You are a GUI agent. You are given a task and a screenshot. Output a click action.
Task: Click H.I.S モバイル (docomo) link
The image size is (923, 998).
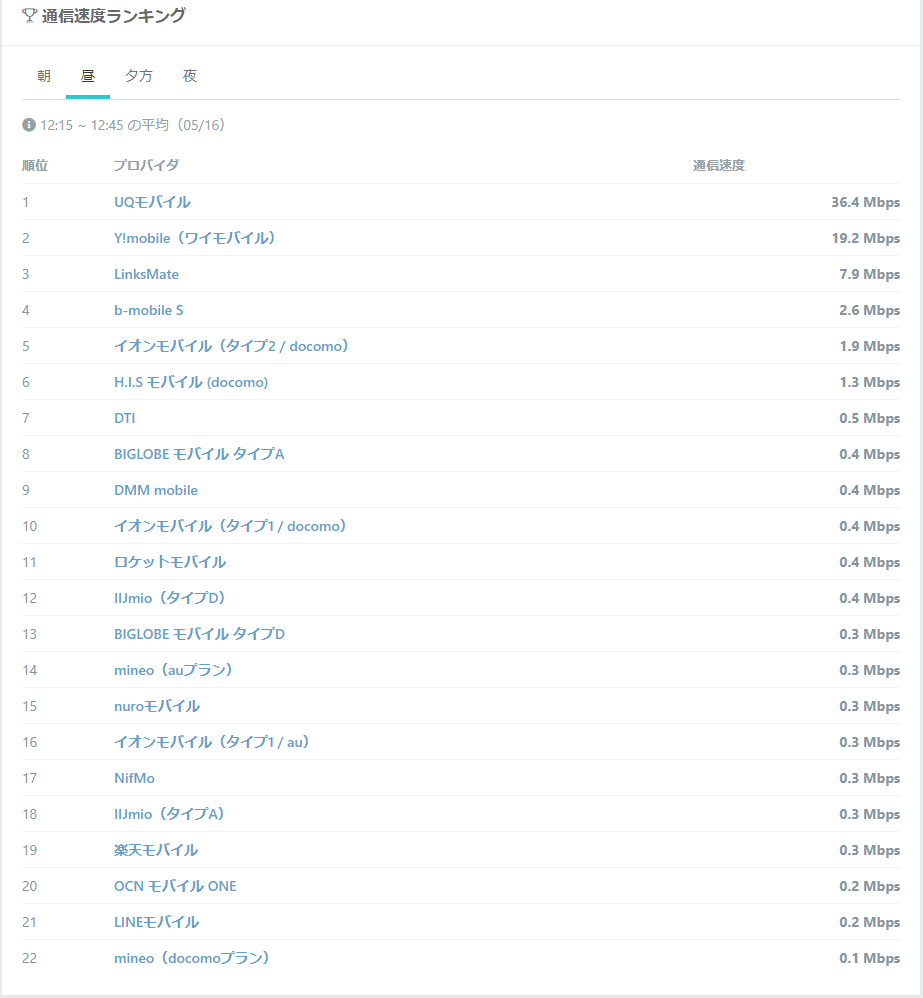191,383
